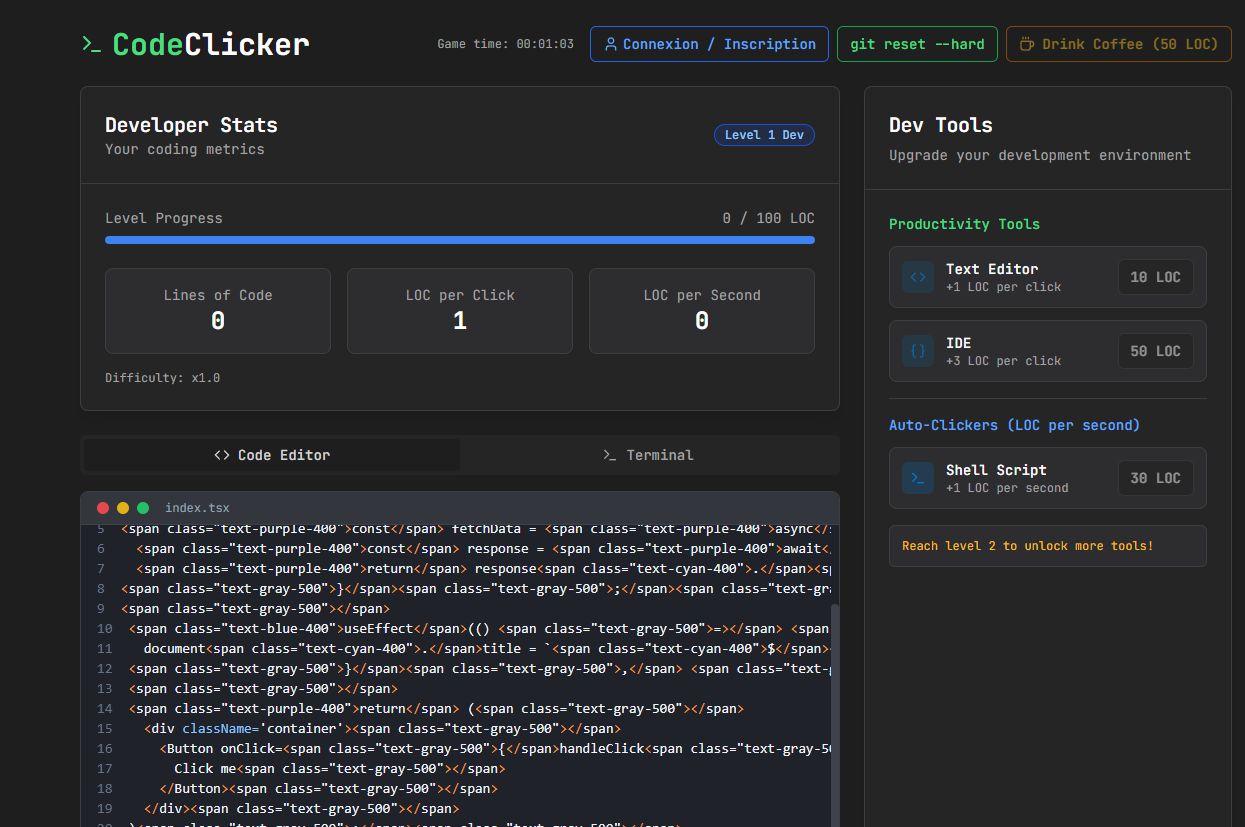Open Connexion / Inscription

(709, 44)
